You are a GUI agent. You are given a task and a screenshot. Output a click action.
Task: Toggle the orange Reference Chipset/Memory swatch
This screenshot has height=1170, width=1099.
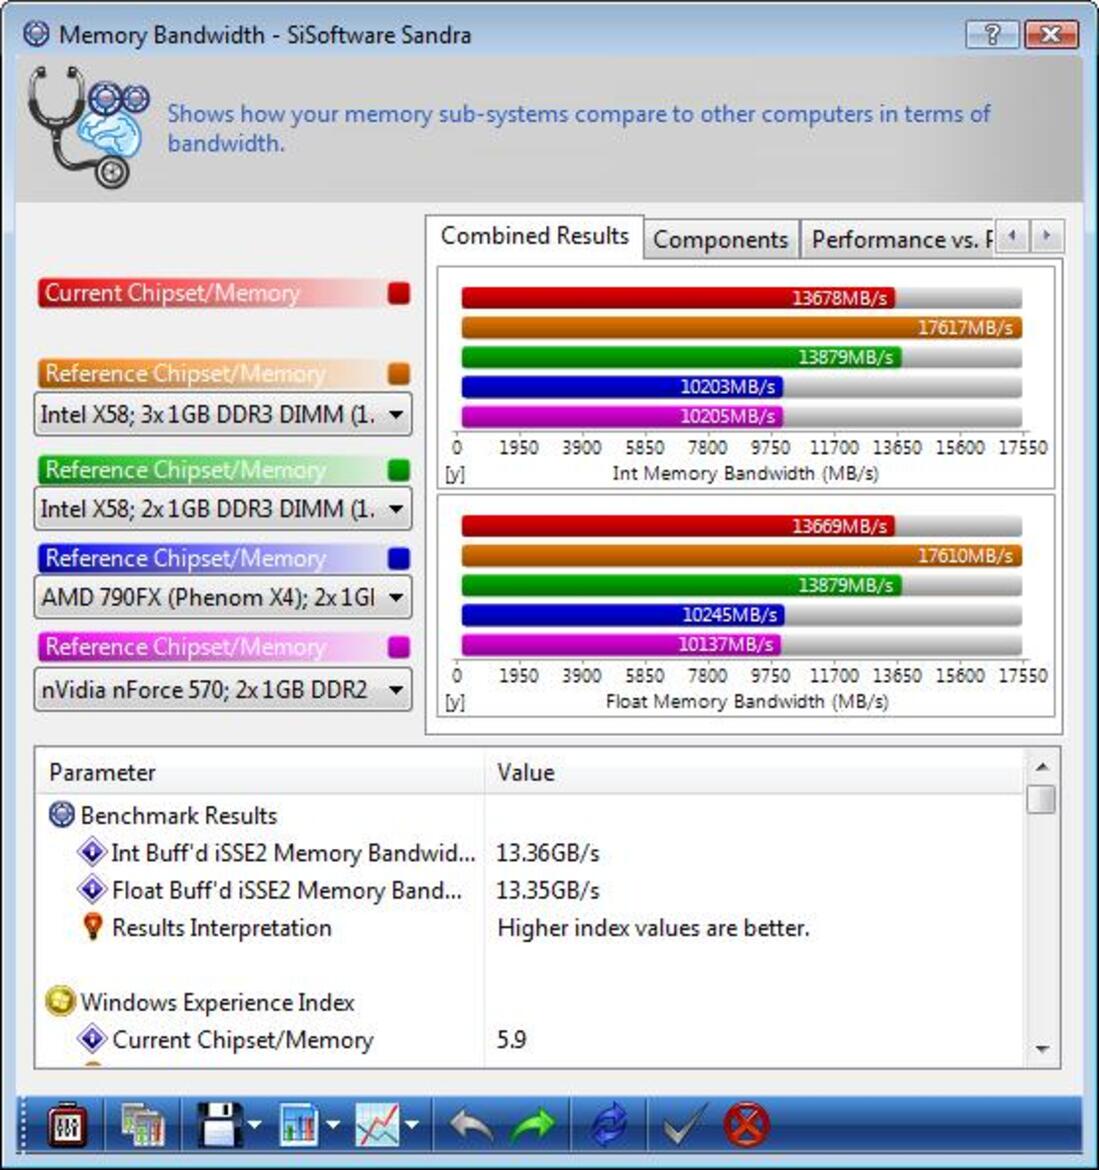click(x=399, y=373)
